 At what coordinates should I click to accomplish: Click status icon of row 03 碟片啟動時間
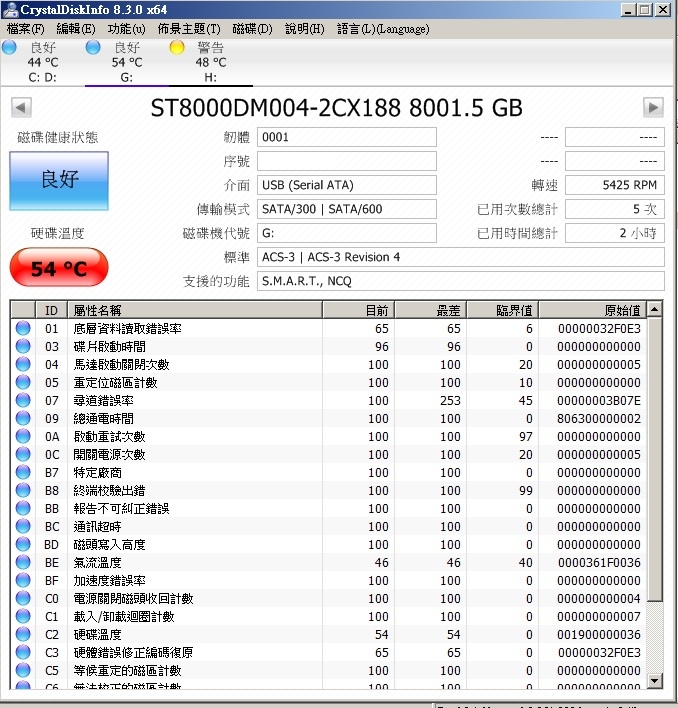(23, 346)
